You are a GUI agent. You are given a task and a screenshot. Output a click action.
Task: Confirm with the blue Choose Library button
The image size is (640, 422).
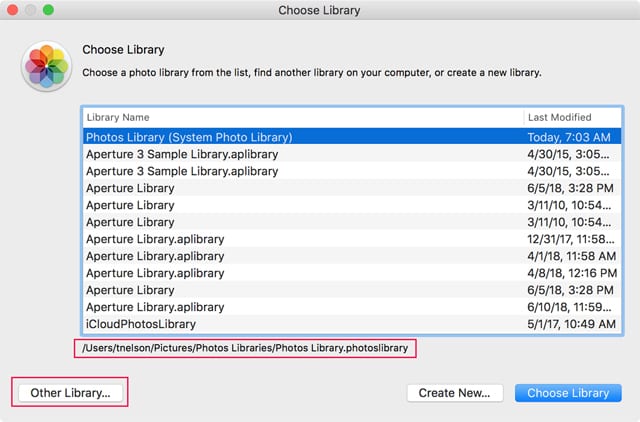(568, 393)
